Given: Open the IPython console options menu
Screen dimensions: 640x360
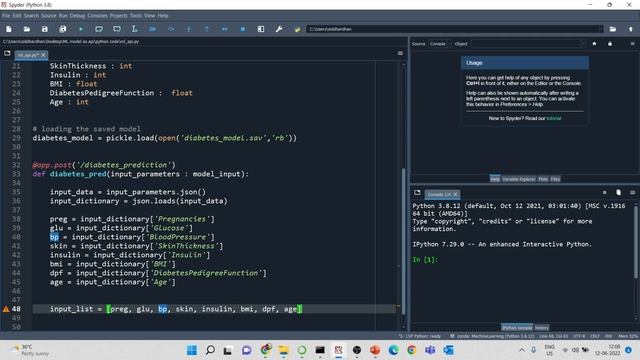Looking at the screenshot, I should click(632, 192).
